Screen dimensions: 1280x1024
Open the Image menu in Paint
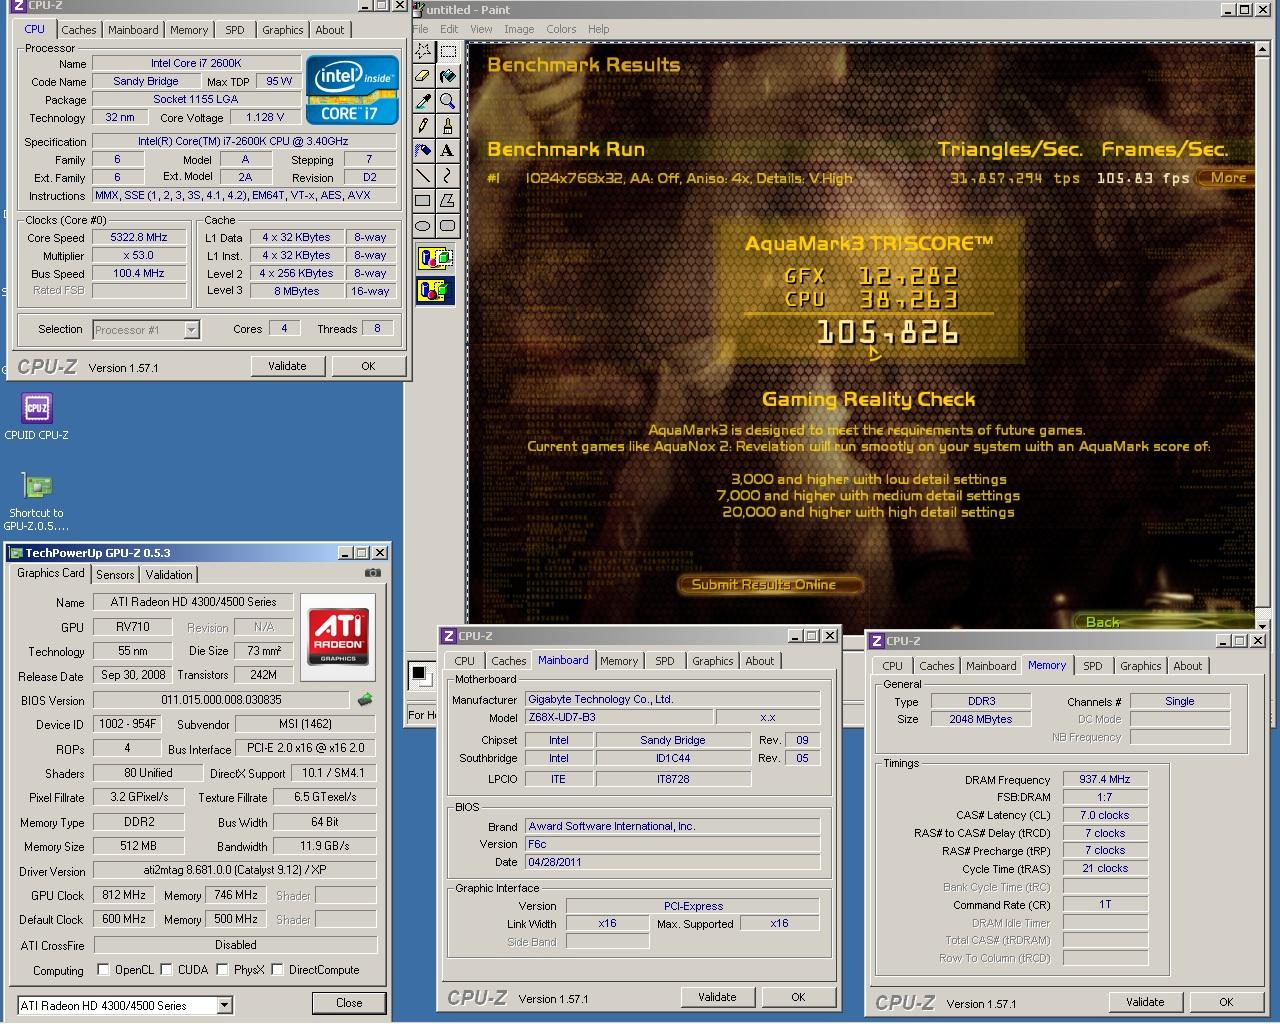[x=519, y=29]
